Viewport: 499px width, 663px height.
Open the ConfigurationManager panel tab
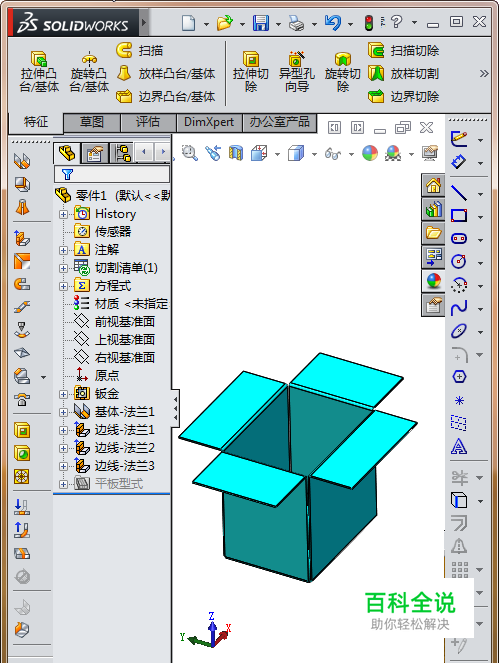[x=122, y=153]
